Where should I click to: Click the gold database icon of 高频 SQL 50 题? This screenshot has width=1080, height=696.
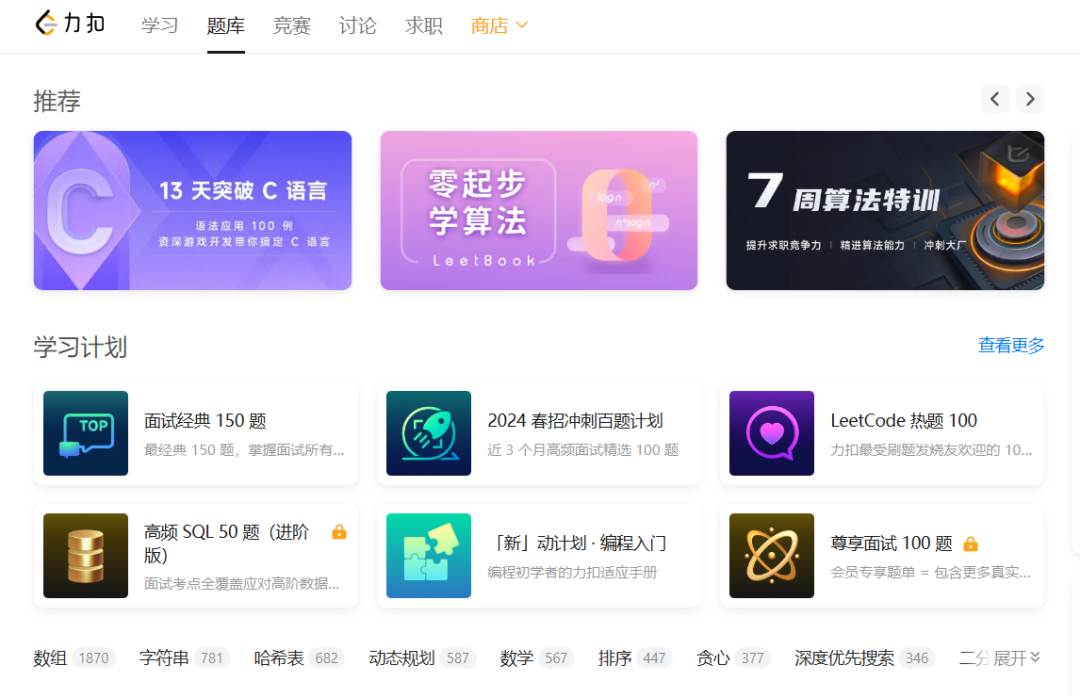[x=85, y=555]
